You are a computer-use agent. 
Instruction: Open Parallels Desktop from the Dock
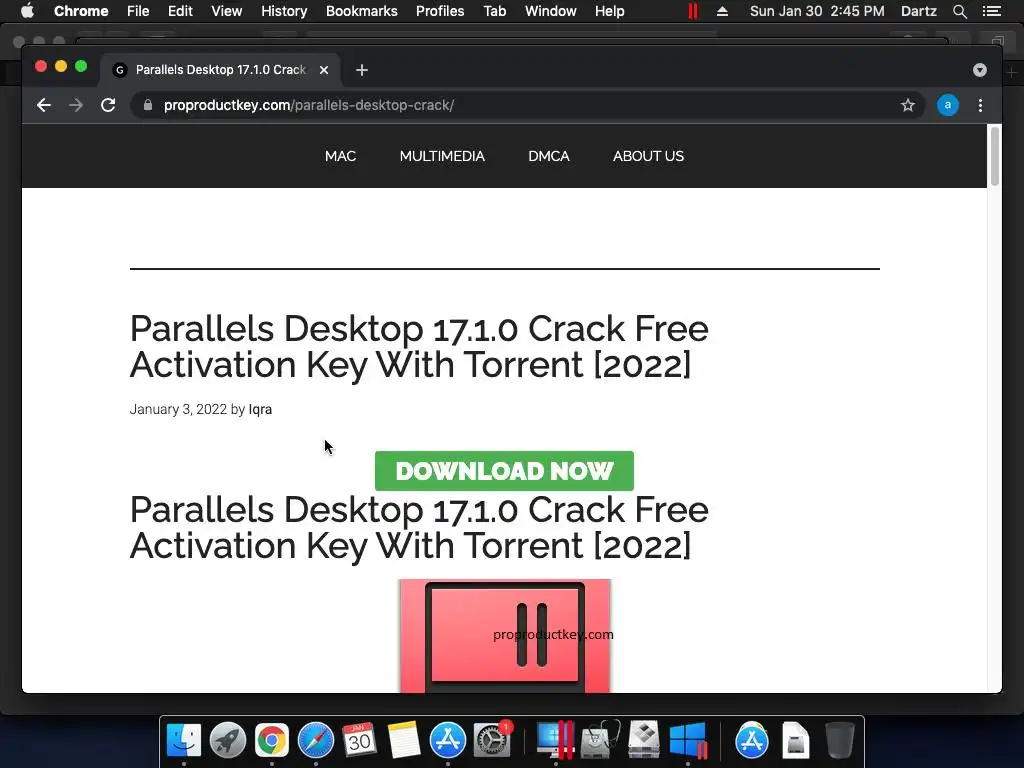(555, 741)
